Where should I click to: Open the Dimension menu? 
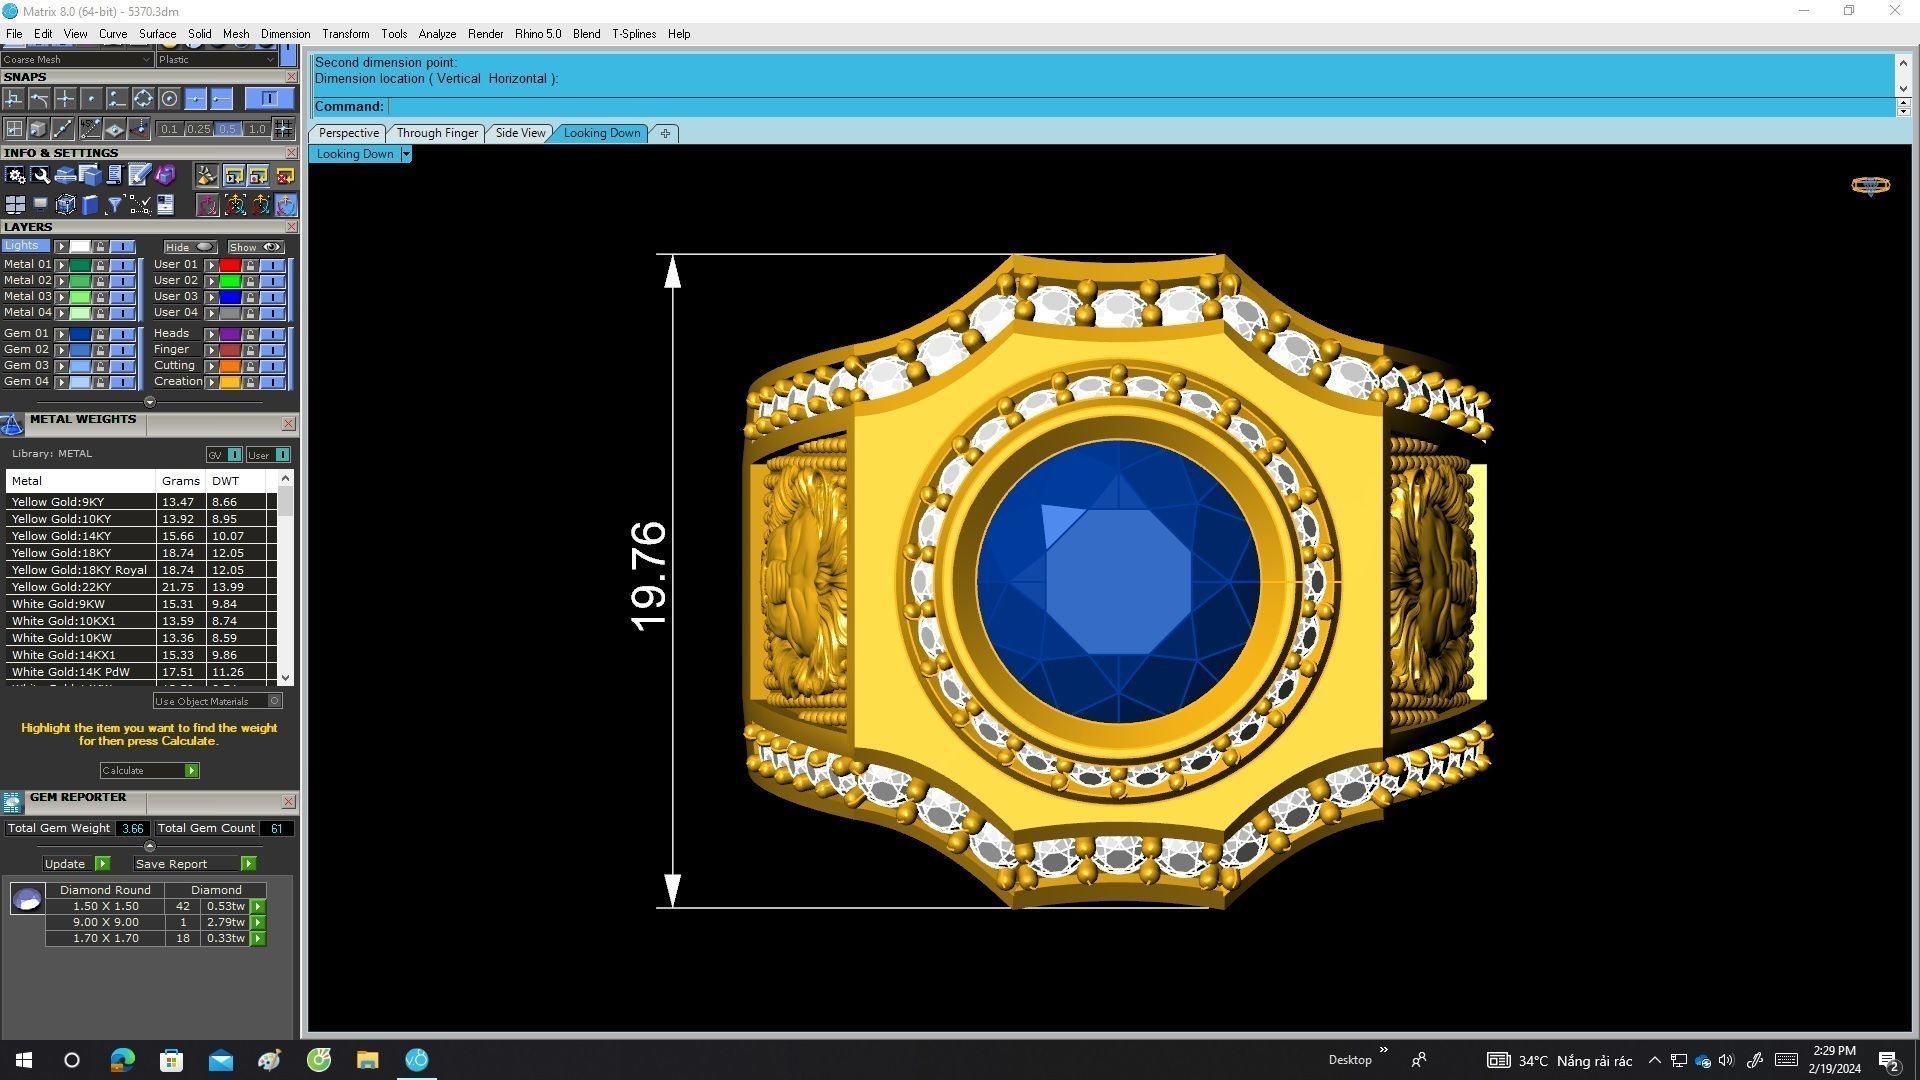[285, 34]
